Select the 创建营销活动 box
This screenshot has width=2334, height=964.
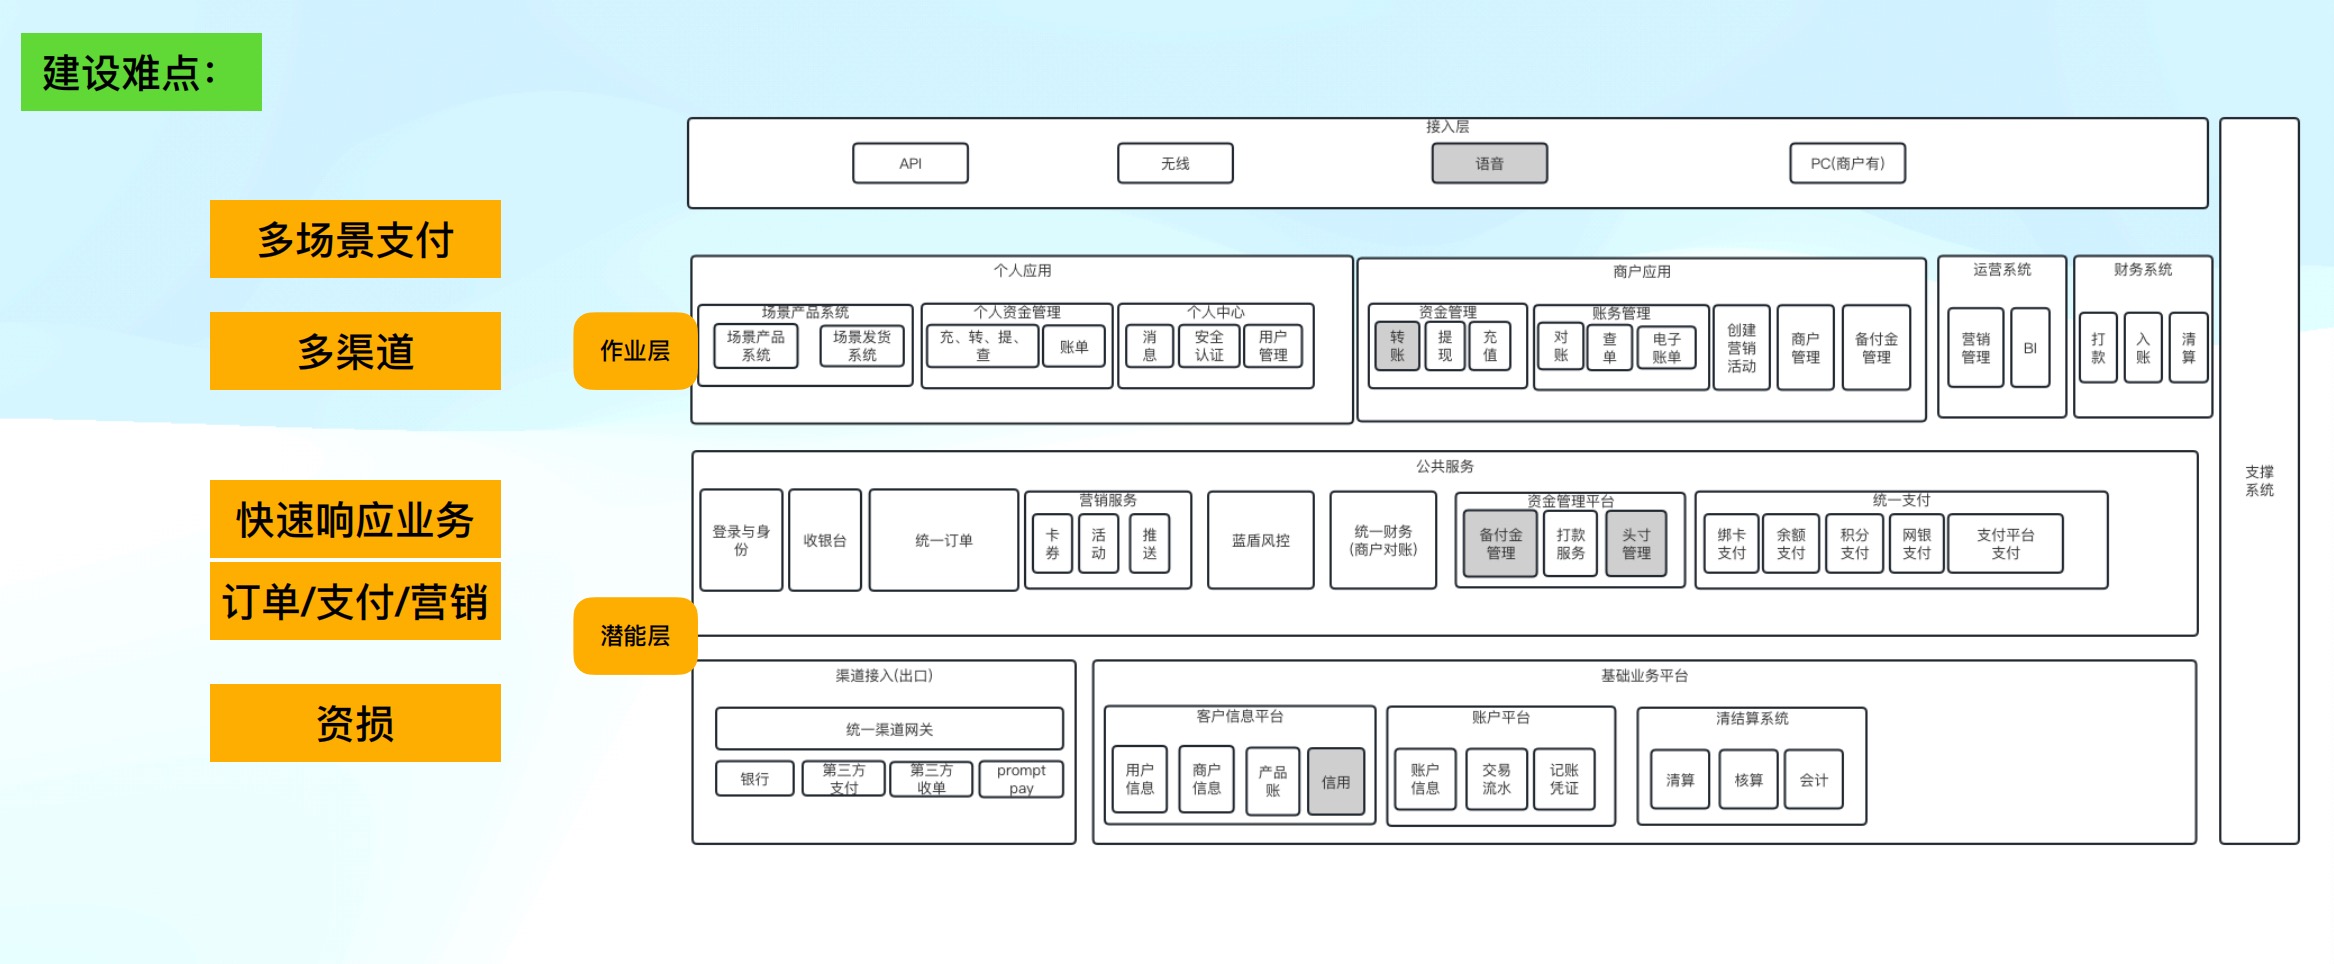click(x=1742, y=347)
